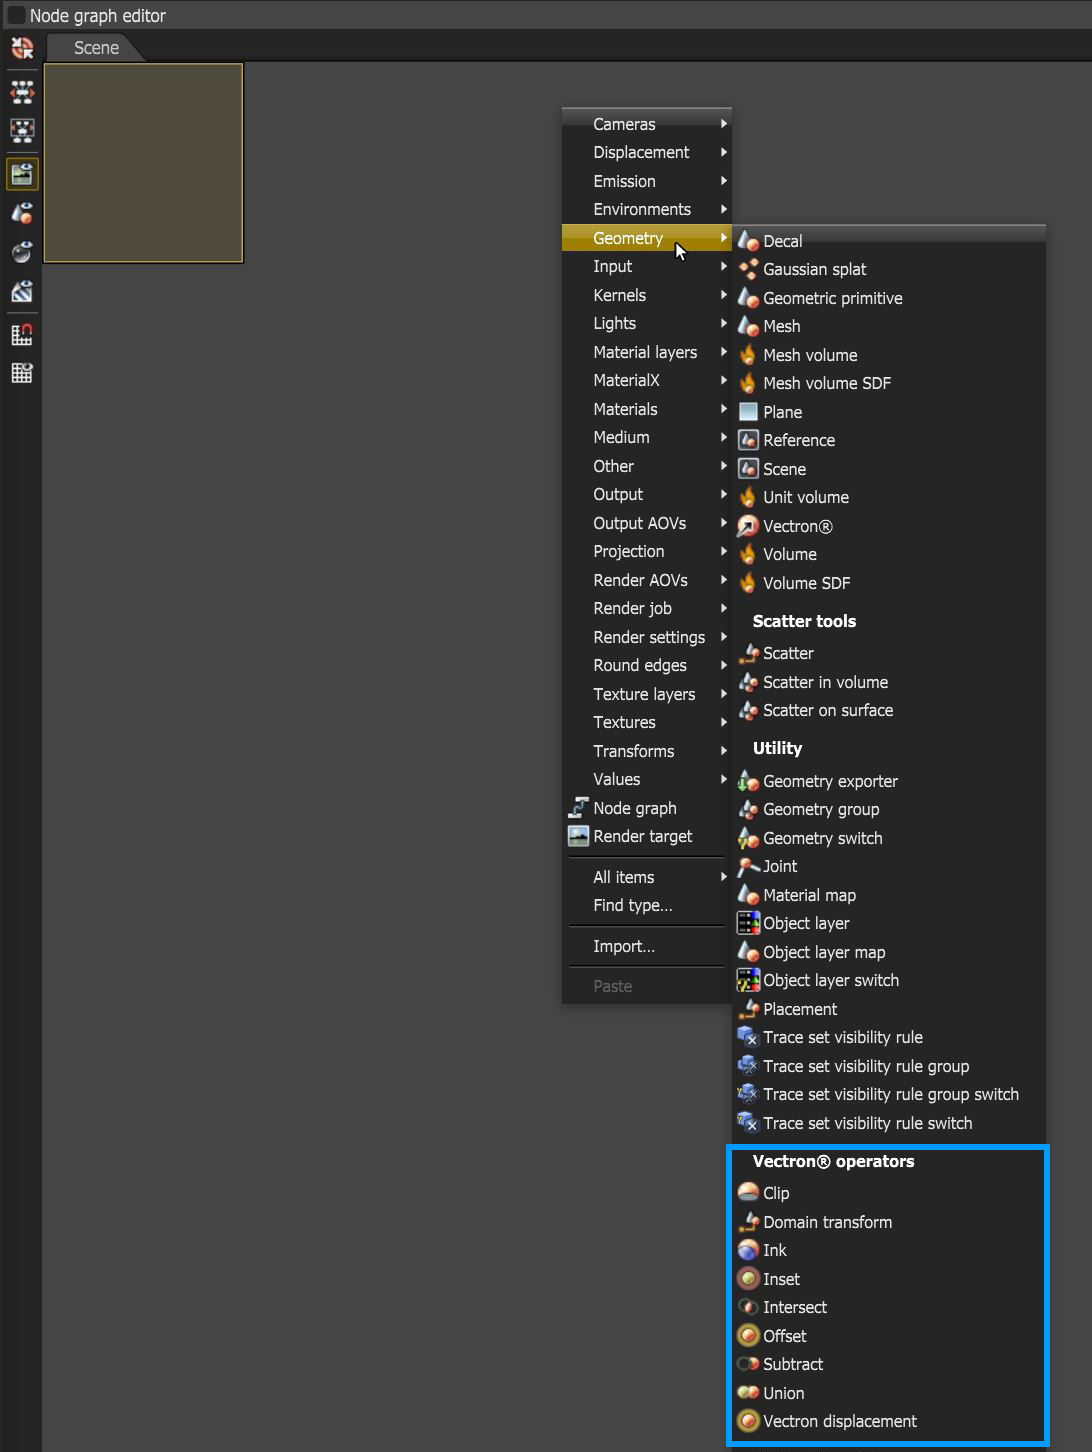This screenshot has height=1452, width=1092.
Task: Expand the Textures submenu arrow
Action: click(724, 722)
